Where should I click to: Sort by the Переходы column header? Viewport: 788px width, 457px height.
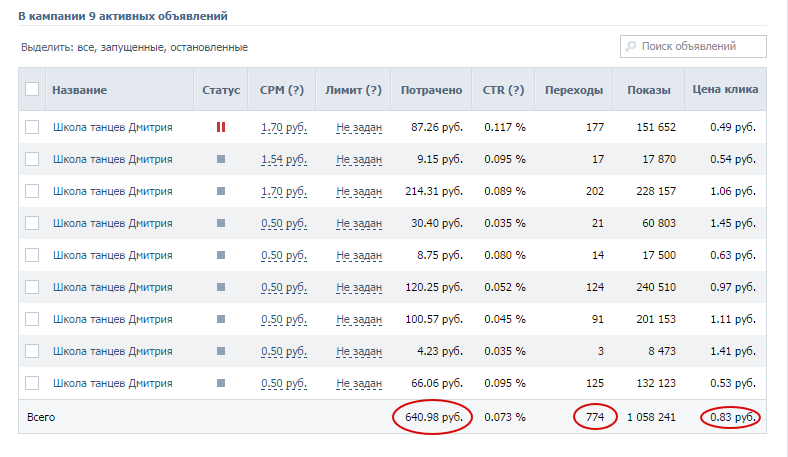[574, 90]
